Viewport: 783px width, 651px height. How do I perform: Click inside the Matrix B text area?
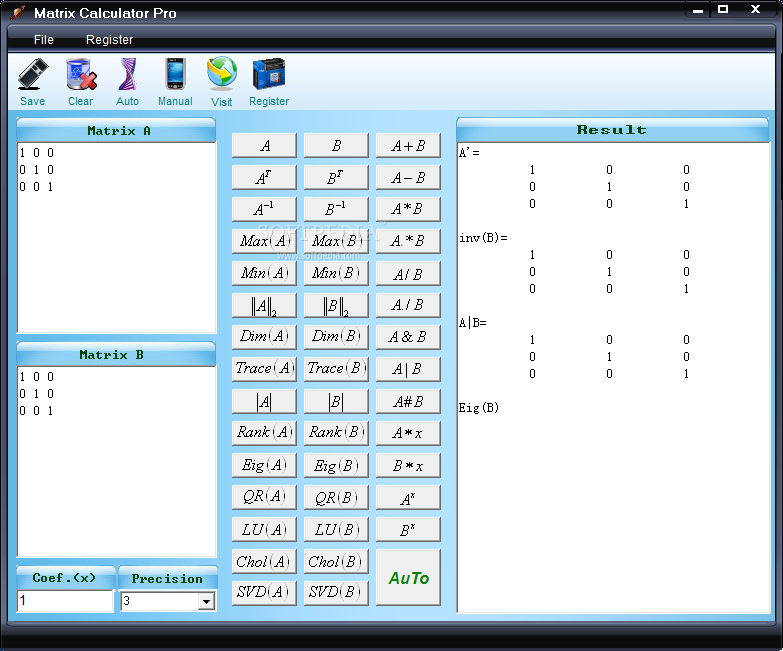[116, 461]
